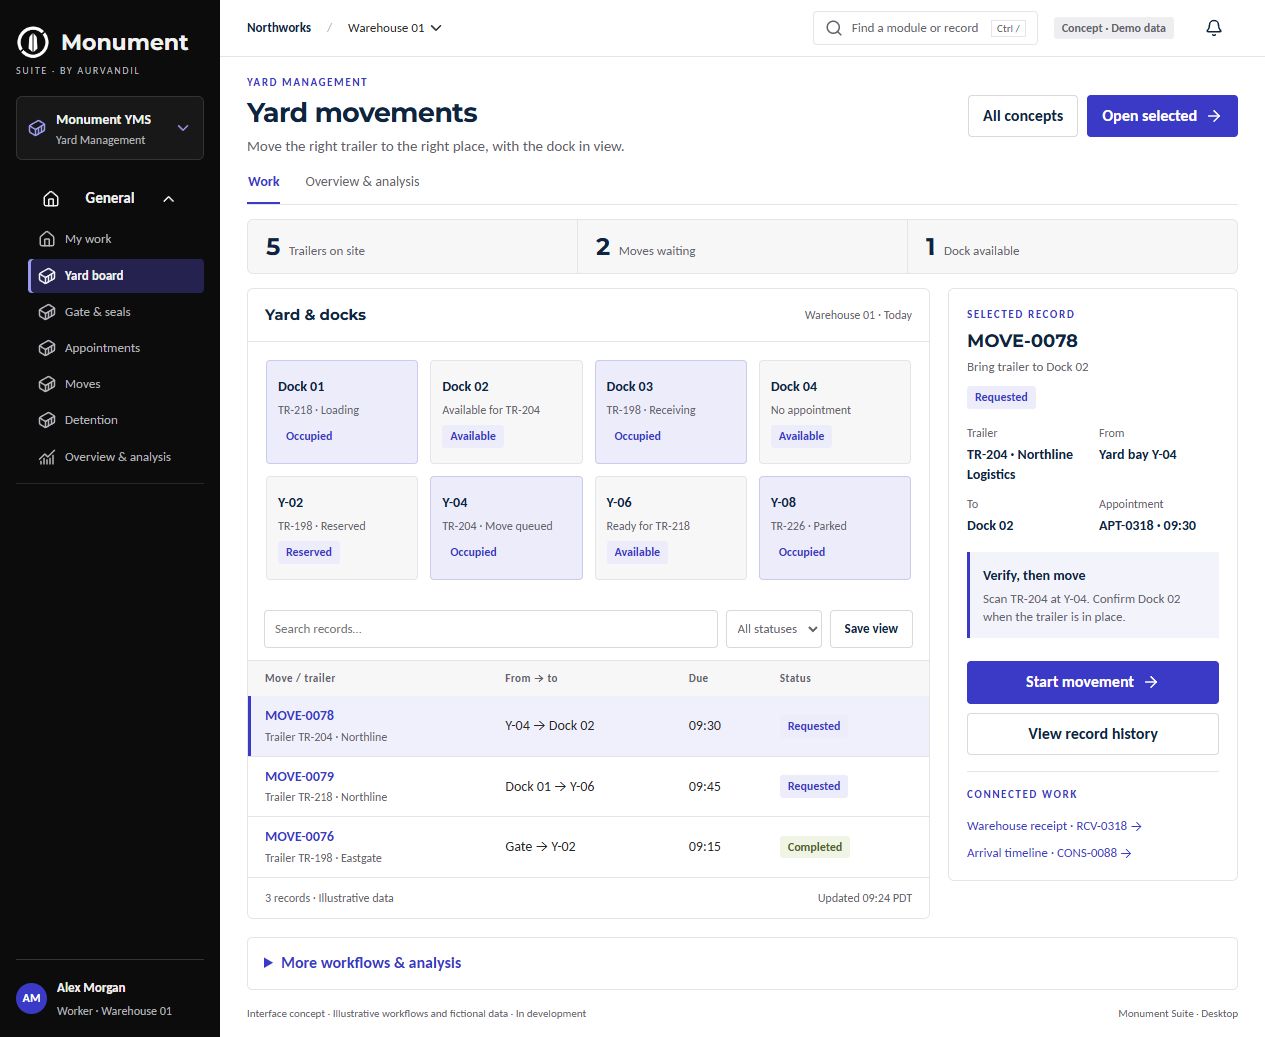Viewport: 1265px width, 1037px height.
Task: Click Northworks breadcrumb link
Action: 279,28
